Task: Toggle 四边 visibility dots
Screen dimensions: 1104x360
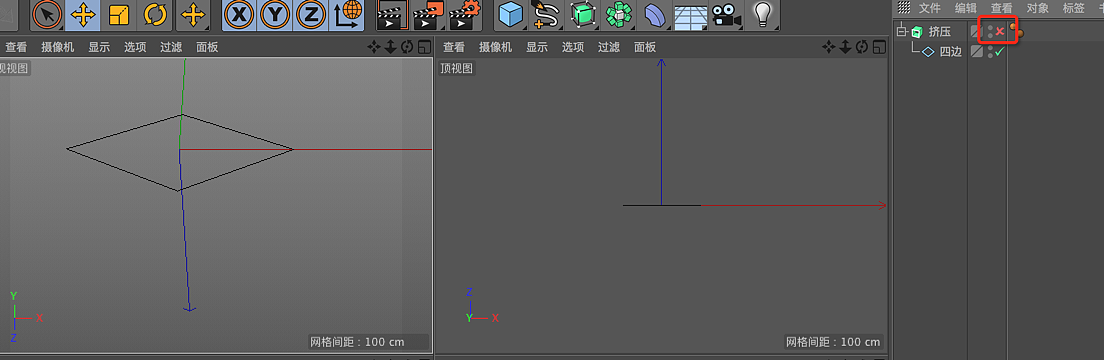Action: [990, 51]
